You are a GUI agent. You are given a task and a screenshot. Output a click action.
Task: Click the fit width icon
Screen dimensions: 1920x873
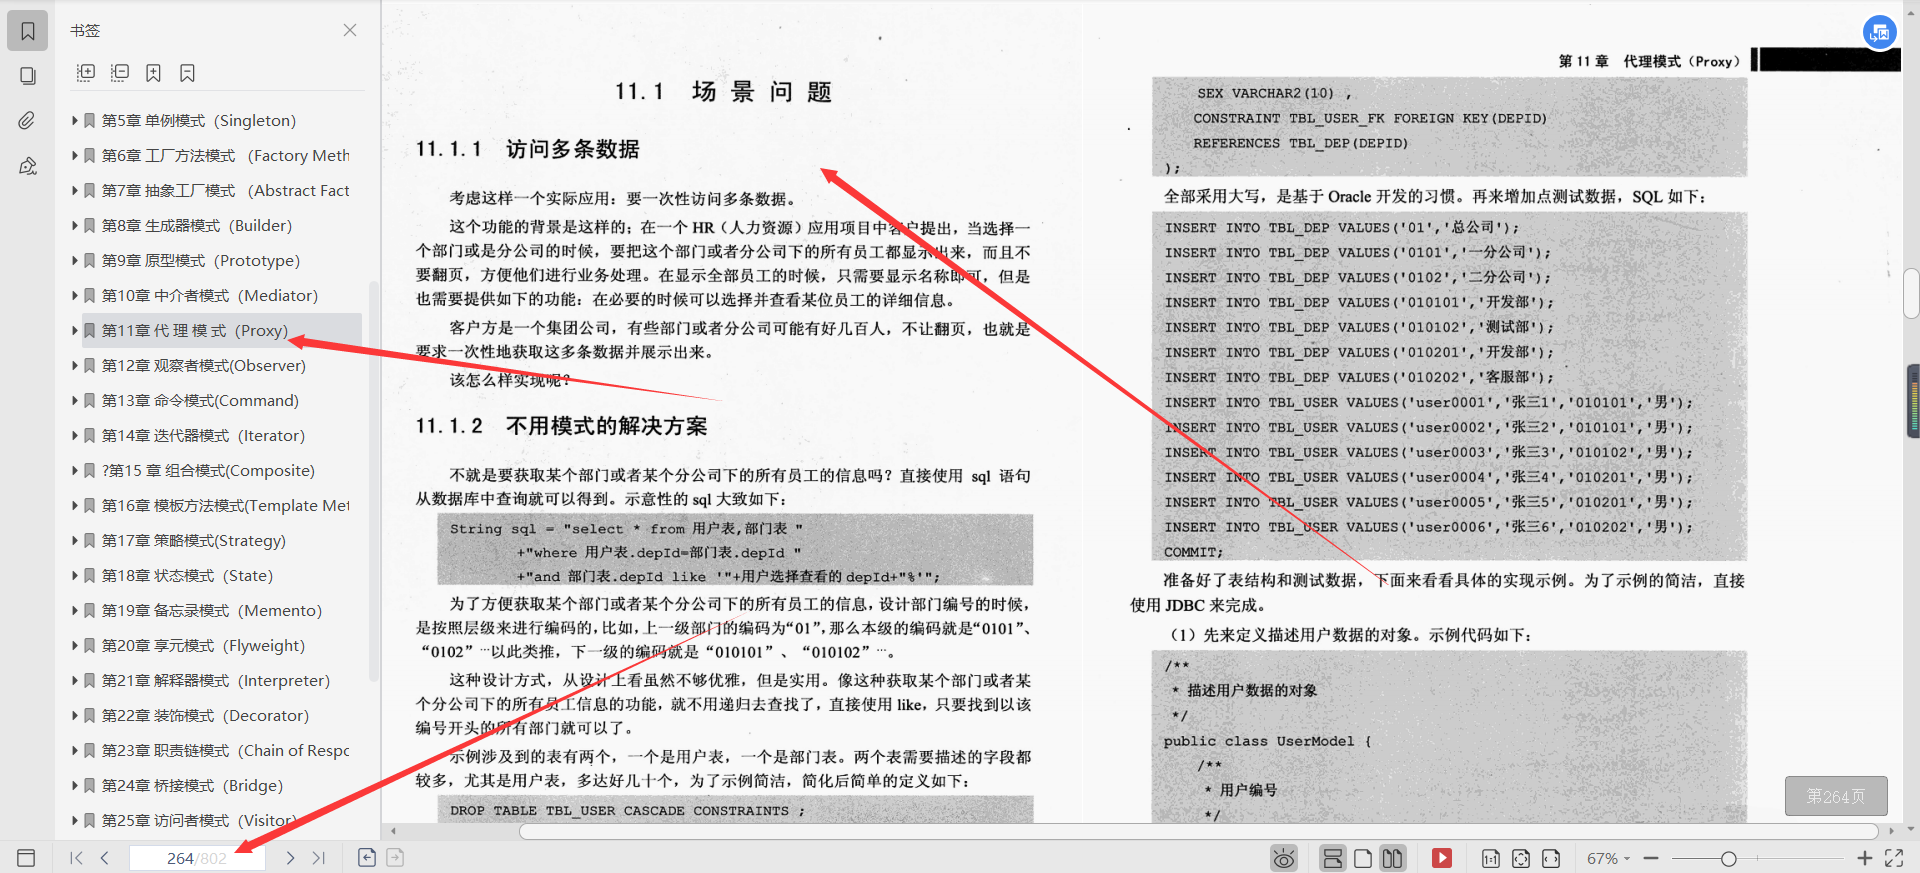pyautogui.click(x=1551, y=858)
